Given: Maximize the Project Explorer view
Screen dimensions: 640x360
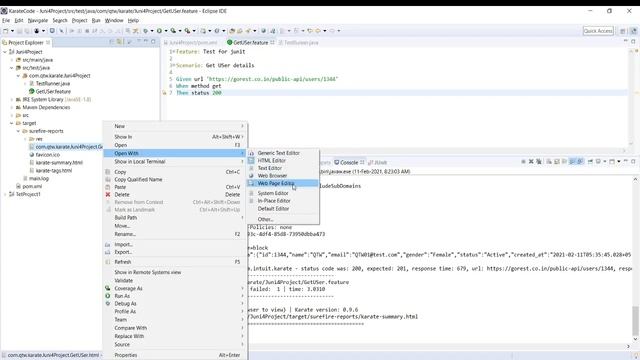Looking at the screenshot, I should [153, 42].
